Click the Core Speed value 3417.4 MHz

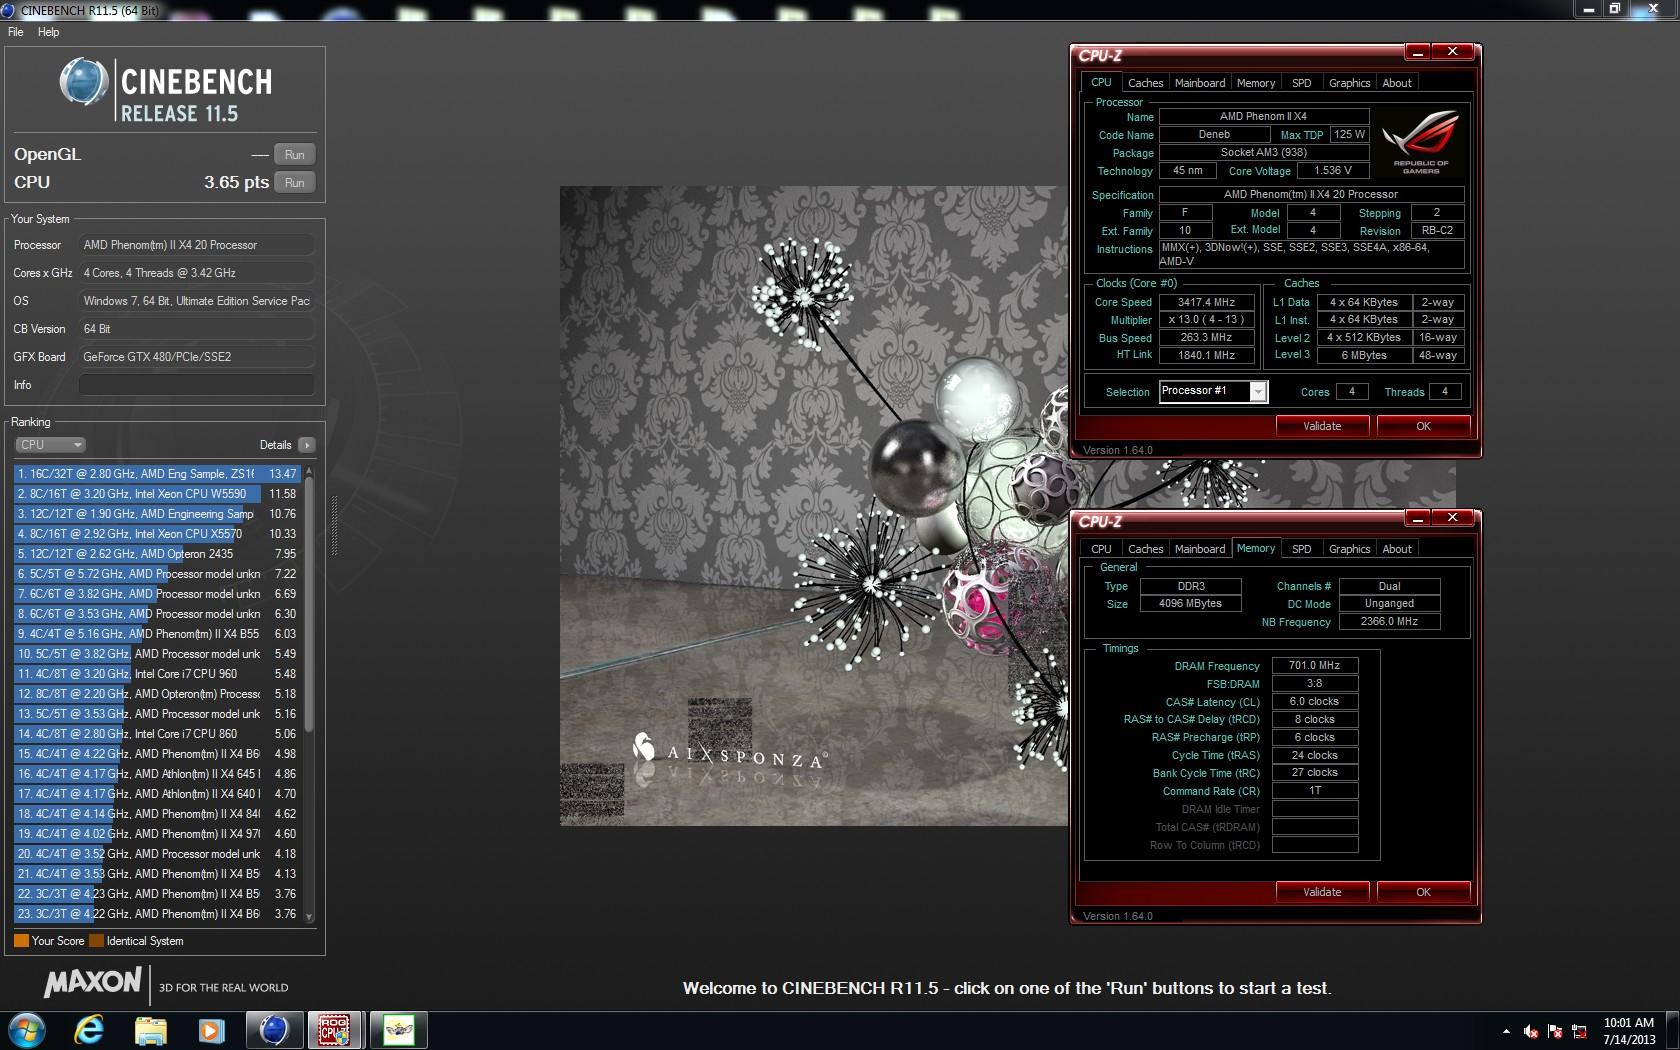[1206, 302]
